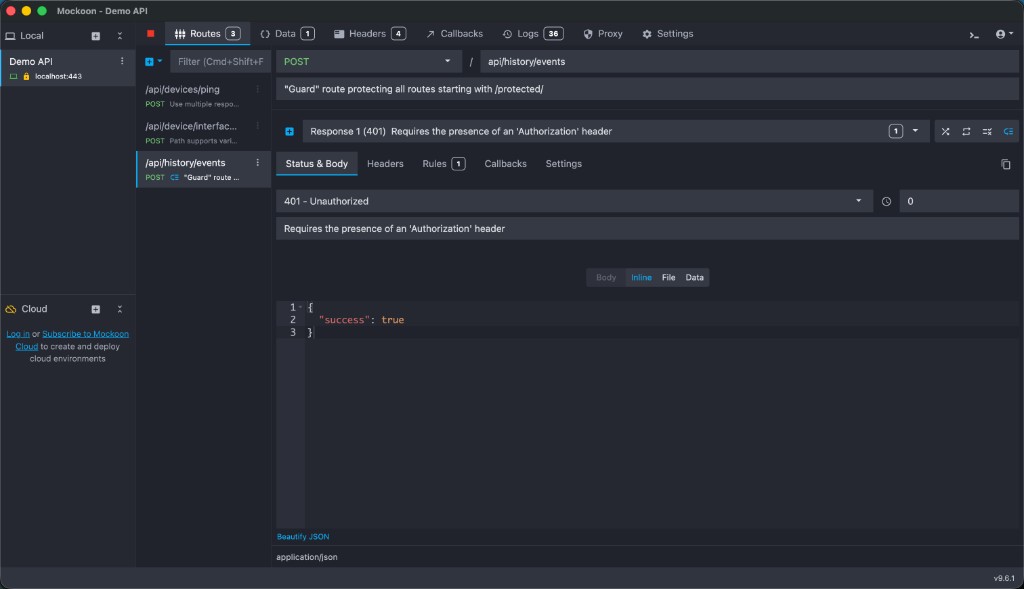This screenshot has width=1024, height=589.
Task: Switch to the top Callbacks tab
Action: coord(455,33)
